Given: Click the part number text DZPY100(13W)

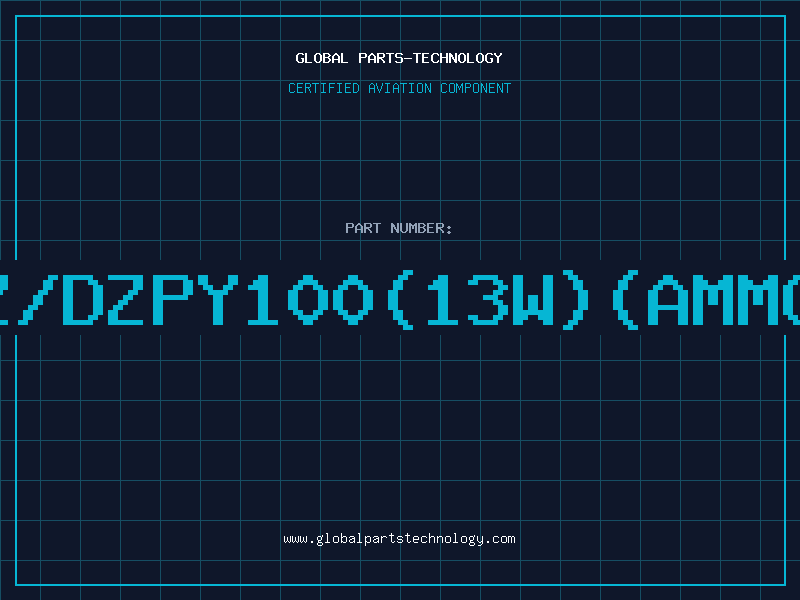Looking at the screenshot, I should click(x=326, y=301).
